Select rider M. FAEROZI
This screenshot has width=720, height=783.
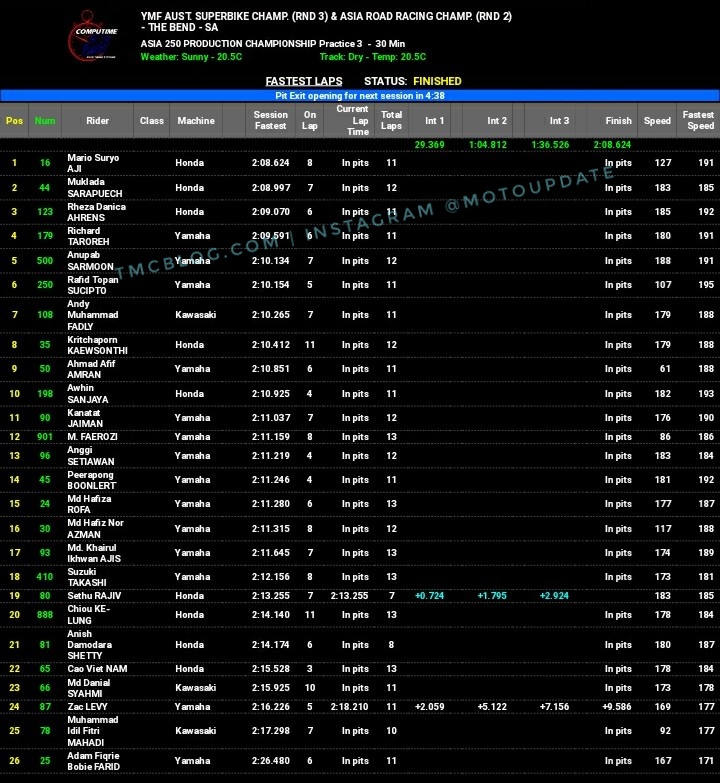point(92,436)
